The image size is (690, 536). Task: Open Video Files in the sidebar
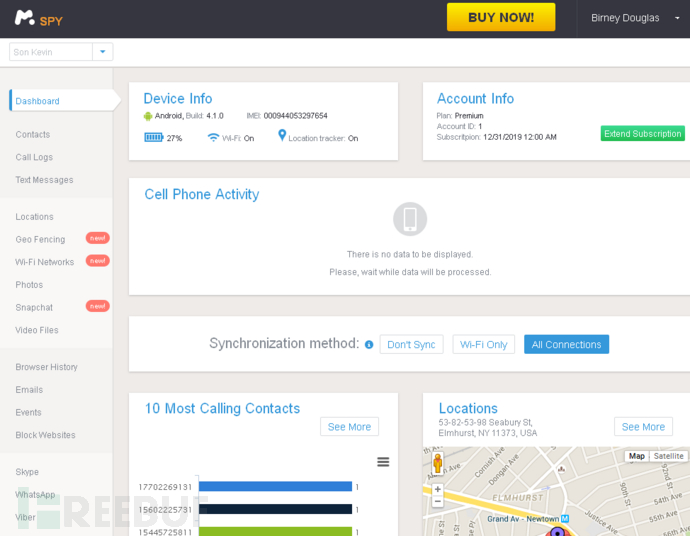tap(37, 330)
